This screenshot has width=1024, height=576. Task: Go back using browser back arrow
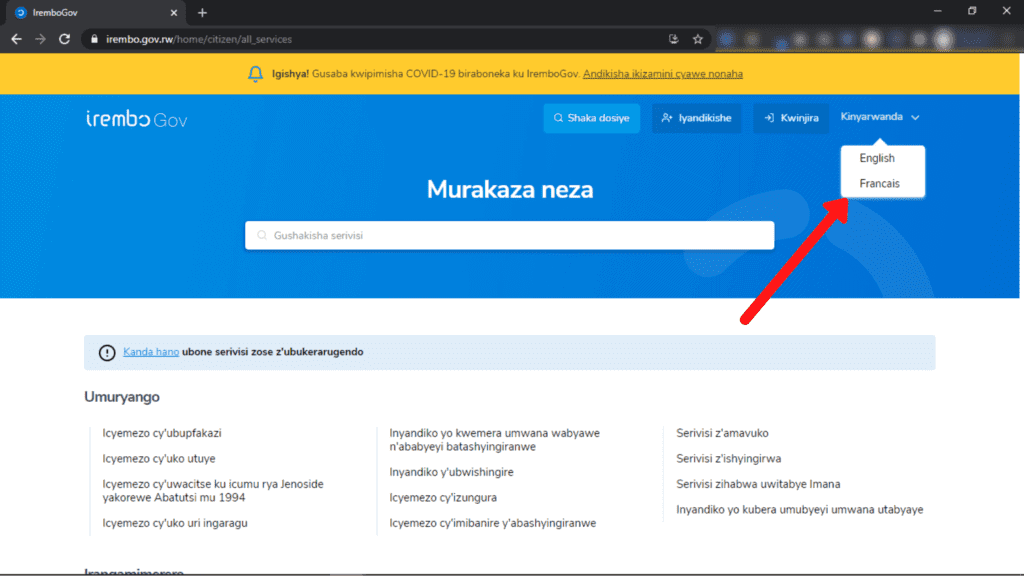[16, 39]
